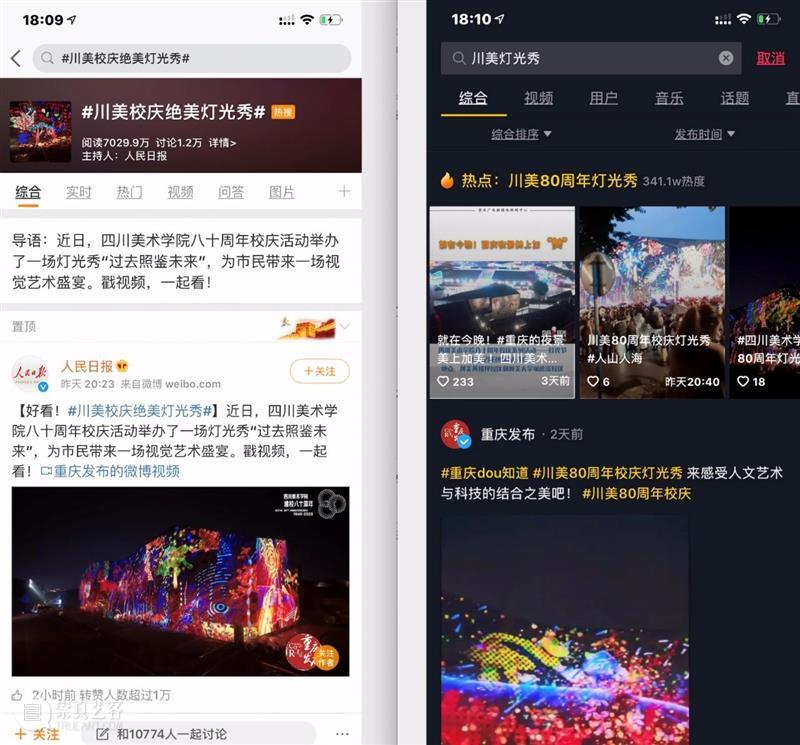Switch to the 话题 tab in Douyin
Screen dimensions: 800x745
tap(735, 98)
